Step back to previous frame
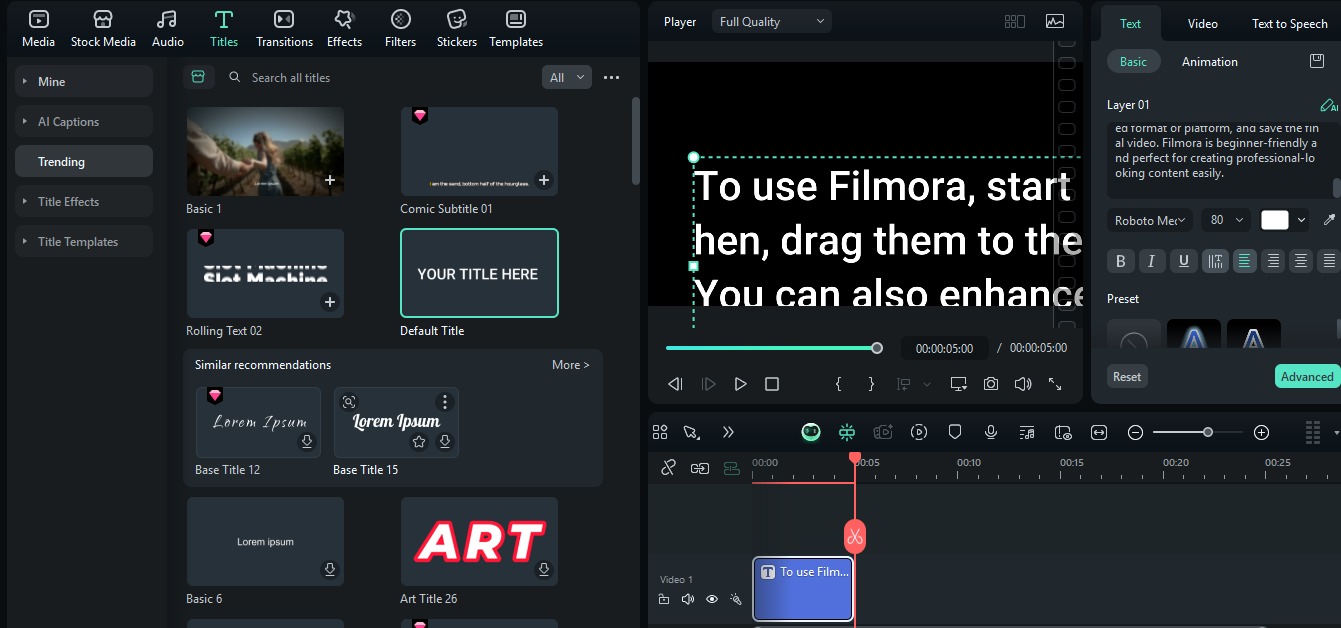The height and width of the screenshot is (628, 1341). [x=676, y=384]
